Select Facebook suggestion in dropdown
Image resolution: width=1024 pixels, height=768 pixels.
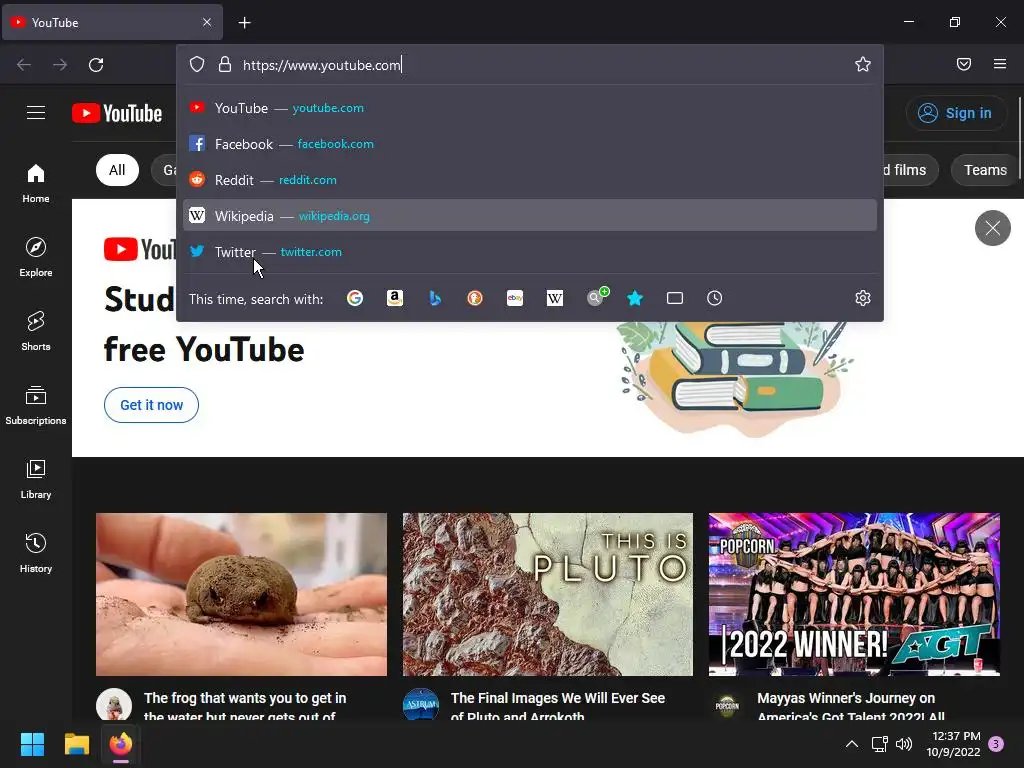(x=530, y=144)
